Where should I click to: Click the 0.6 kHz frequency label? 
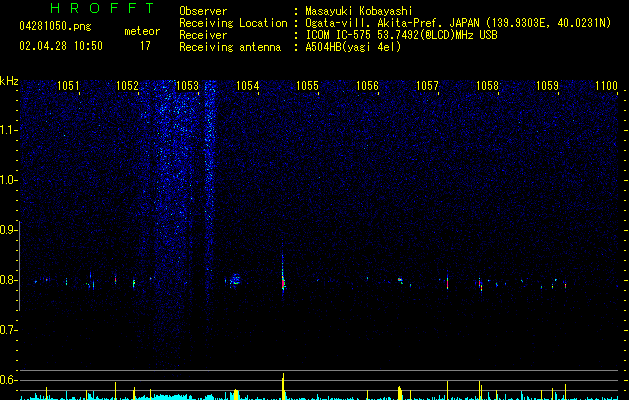point(8,380)
